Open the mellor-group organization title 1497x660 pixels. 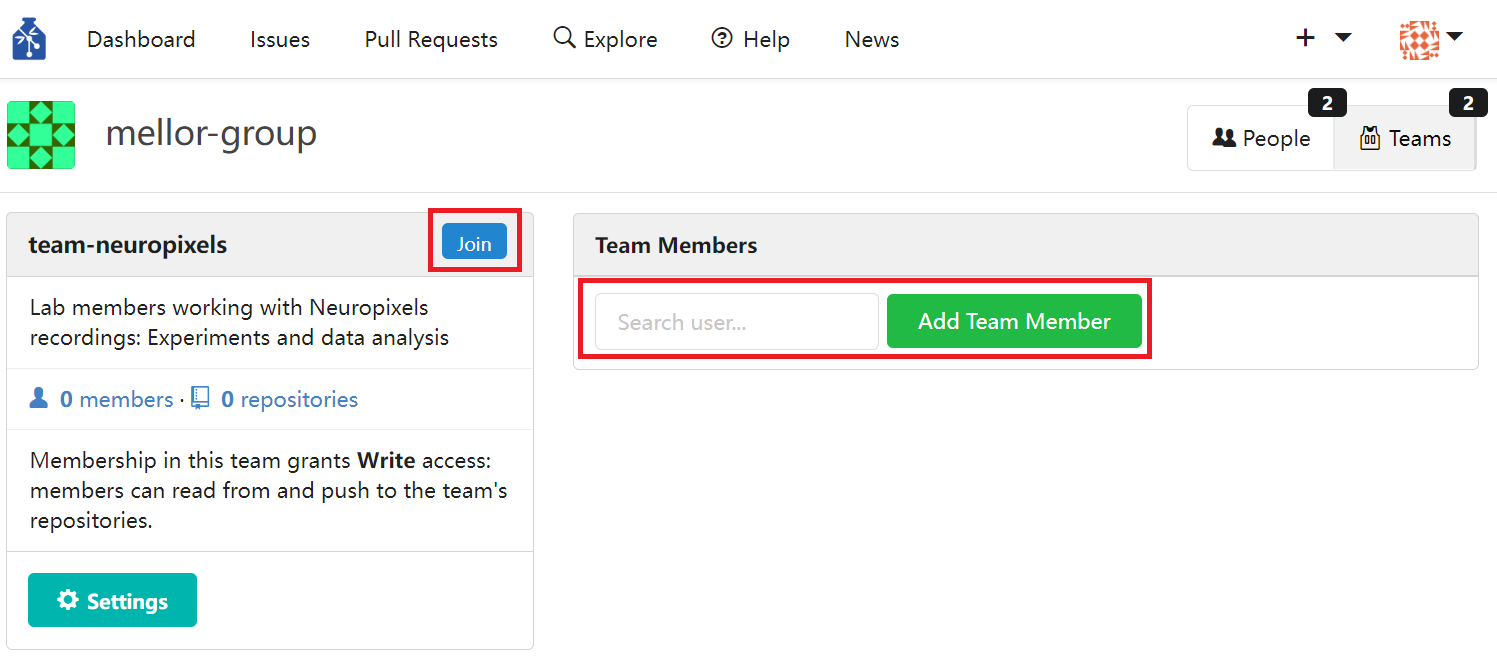[211, 133]
